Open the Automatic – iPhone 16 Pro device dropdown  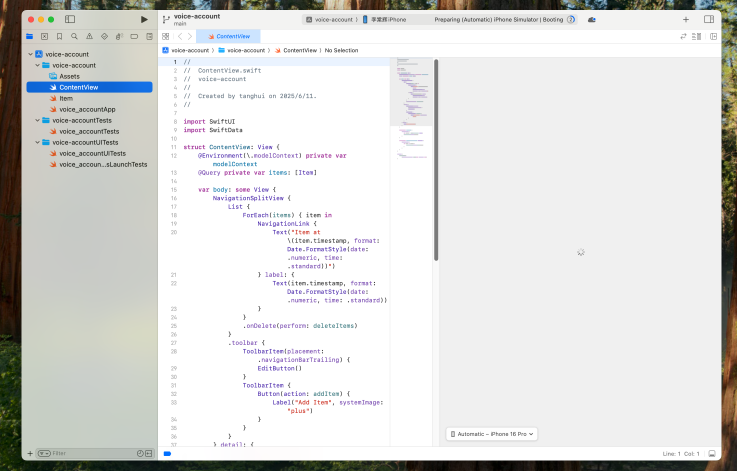(x=492, y=434)
